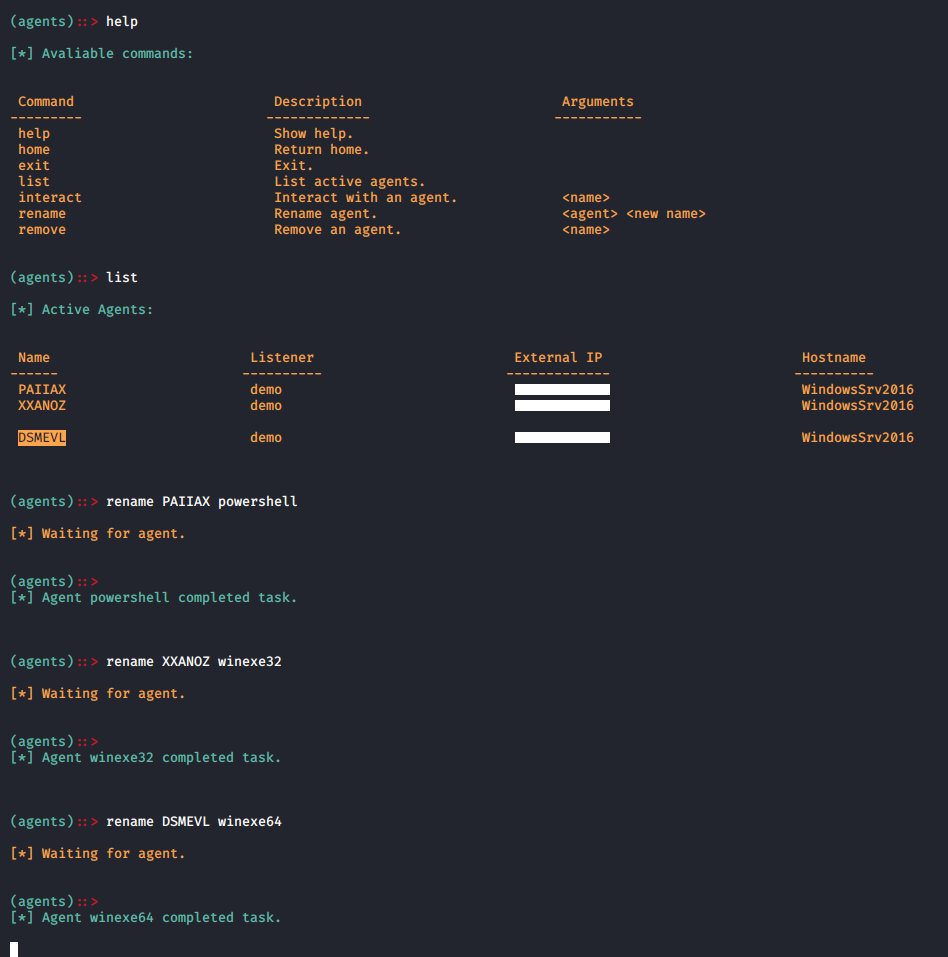The width and height of the screenshot is (948, 957).
Task: Click the 'Arguments' column header
Action: pos(598,101)
